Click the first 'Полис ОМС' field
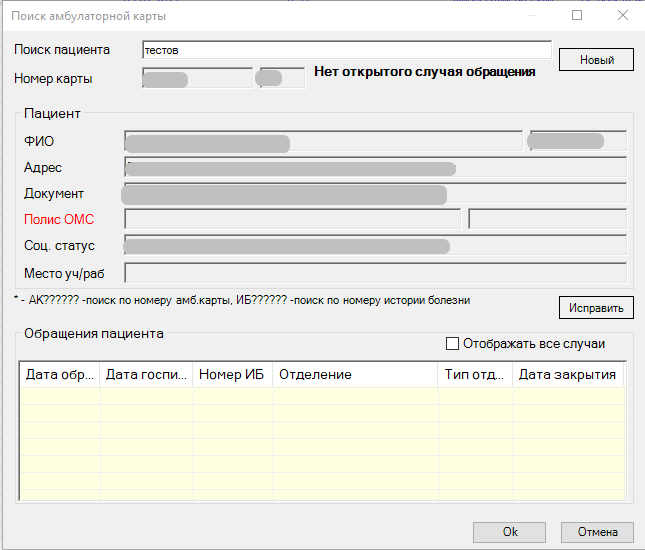 tap(292, 219)
